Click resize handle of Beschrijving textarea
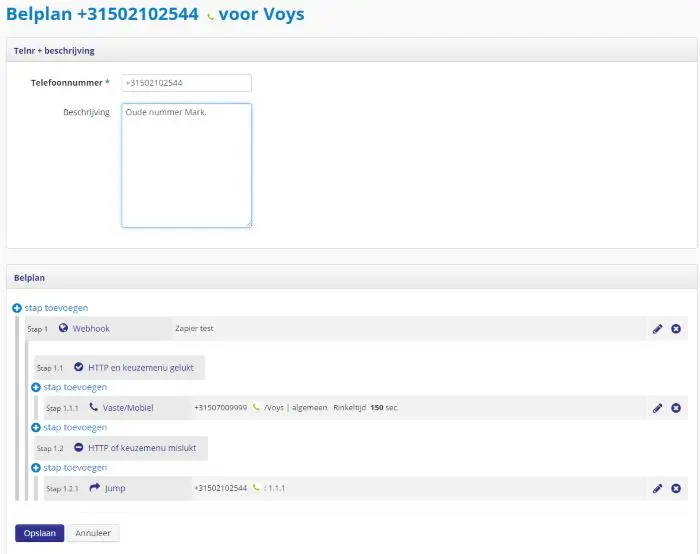This screenshot has height=554, width=700. point(249,224)
